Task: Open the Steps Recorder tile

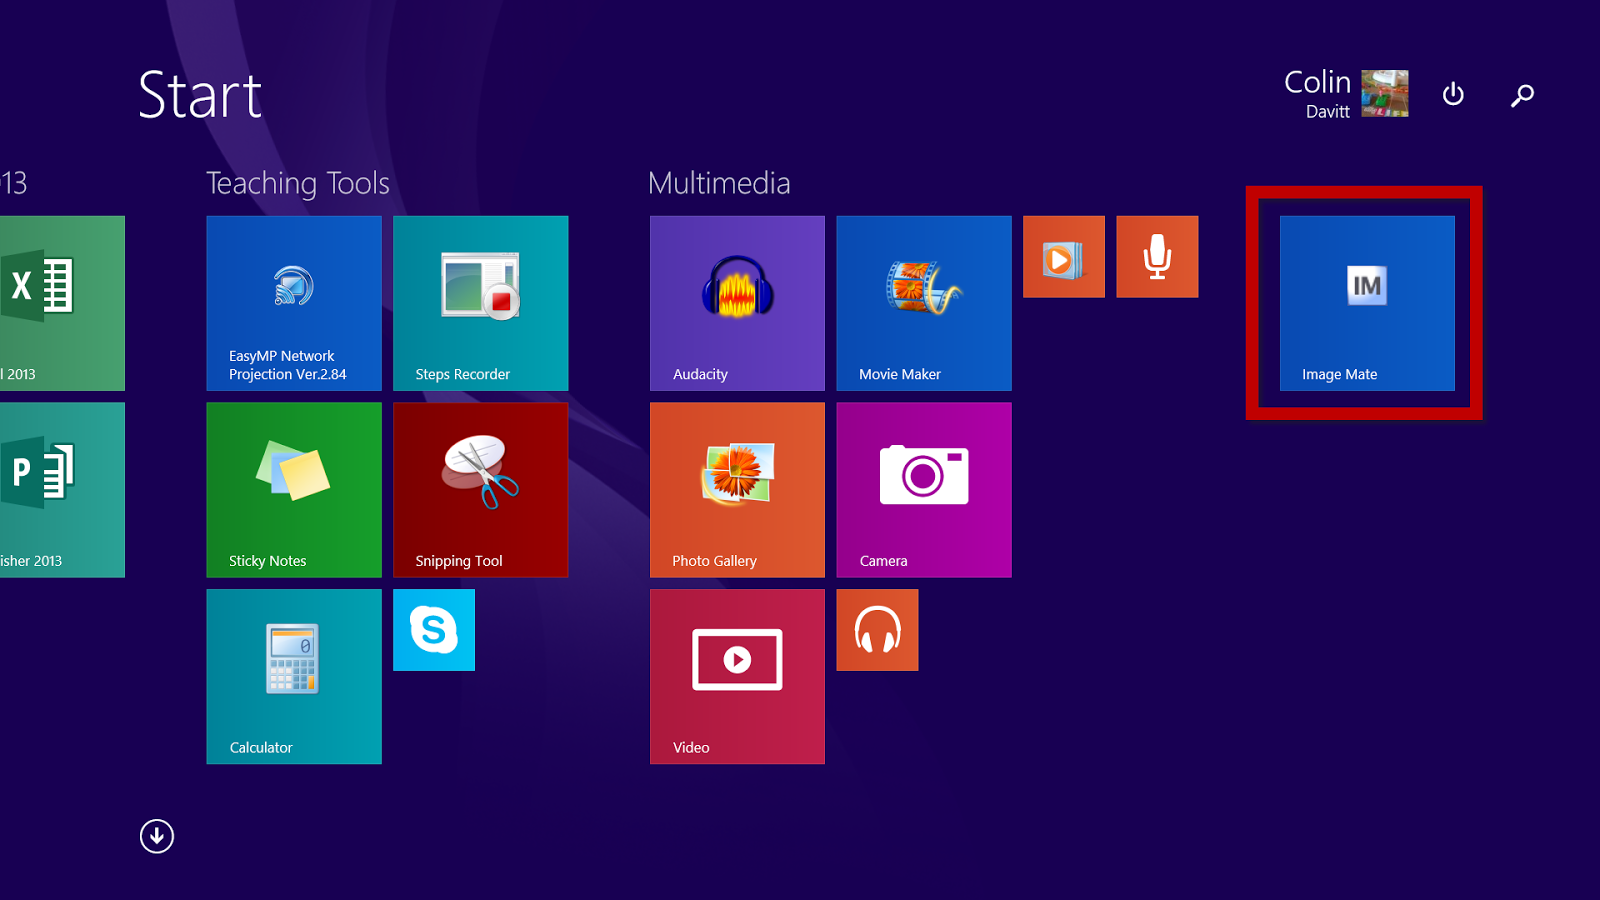Action: pyautogui.click(x=481, y=303)
